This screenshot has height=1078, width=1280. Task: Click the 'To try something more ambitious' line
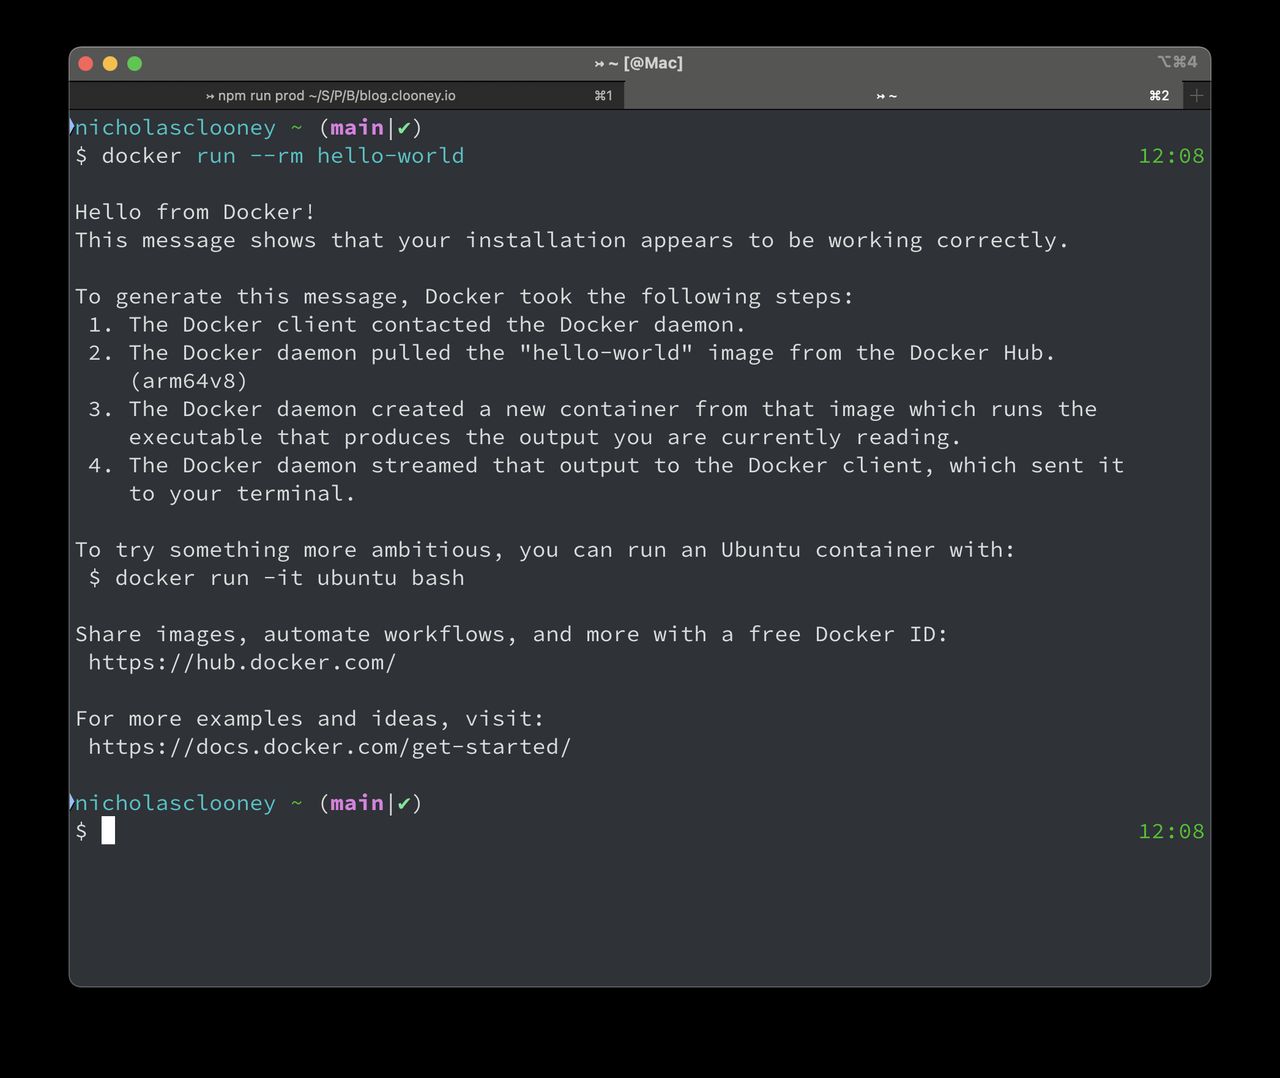click(x=545, y=550)
